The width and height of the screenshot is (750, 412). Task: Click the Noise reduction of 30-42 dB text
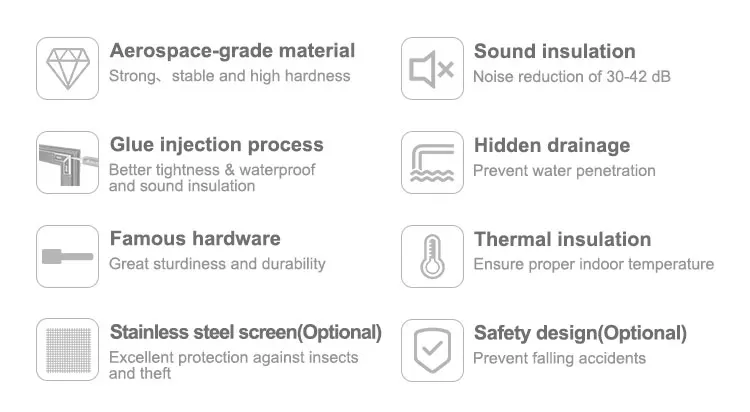[571, 76]
